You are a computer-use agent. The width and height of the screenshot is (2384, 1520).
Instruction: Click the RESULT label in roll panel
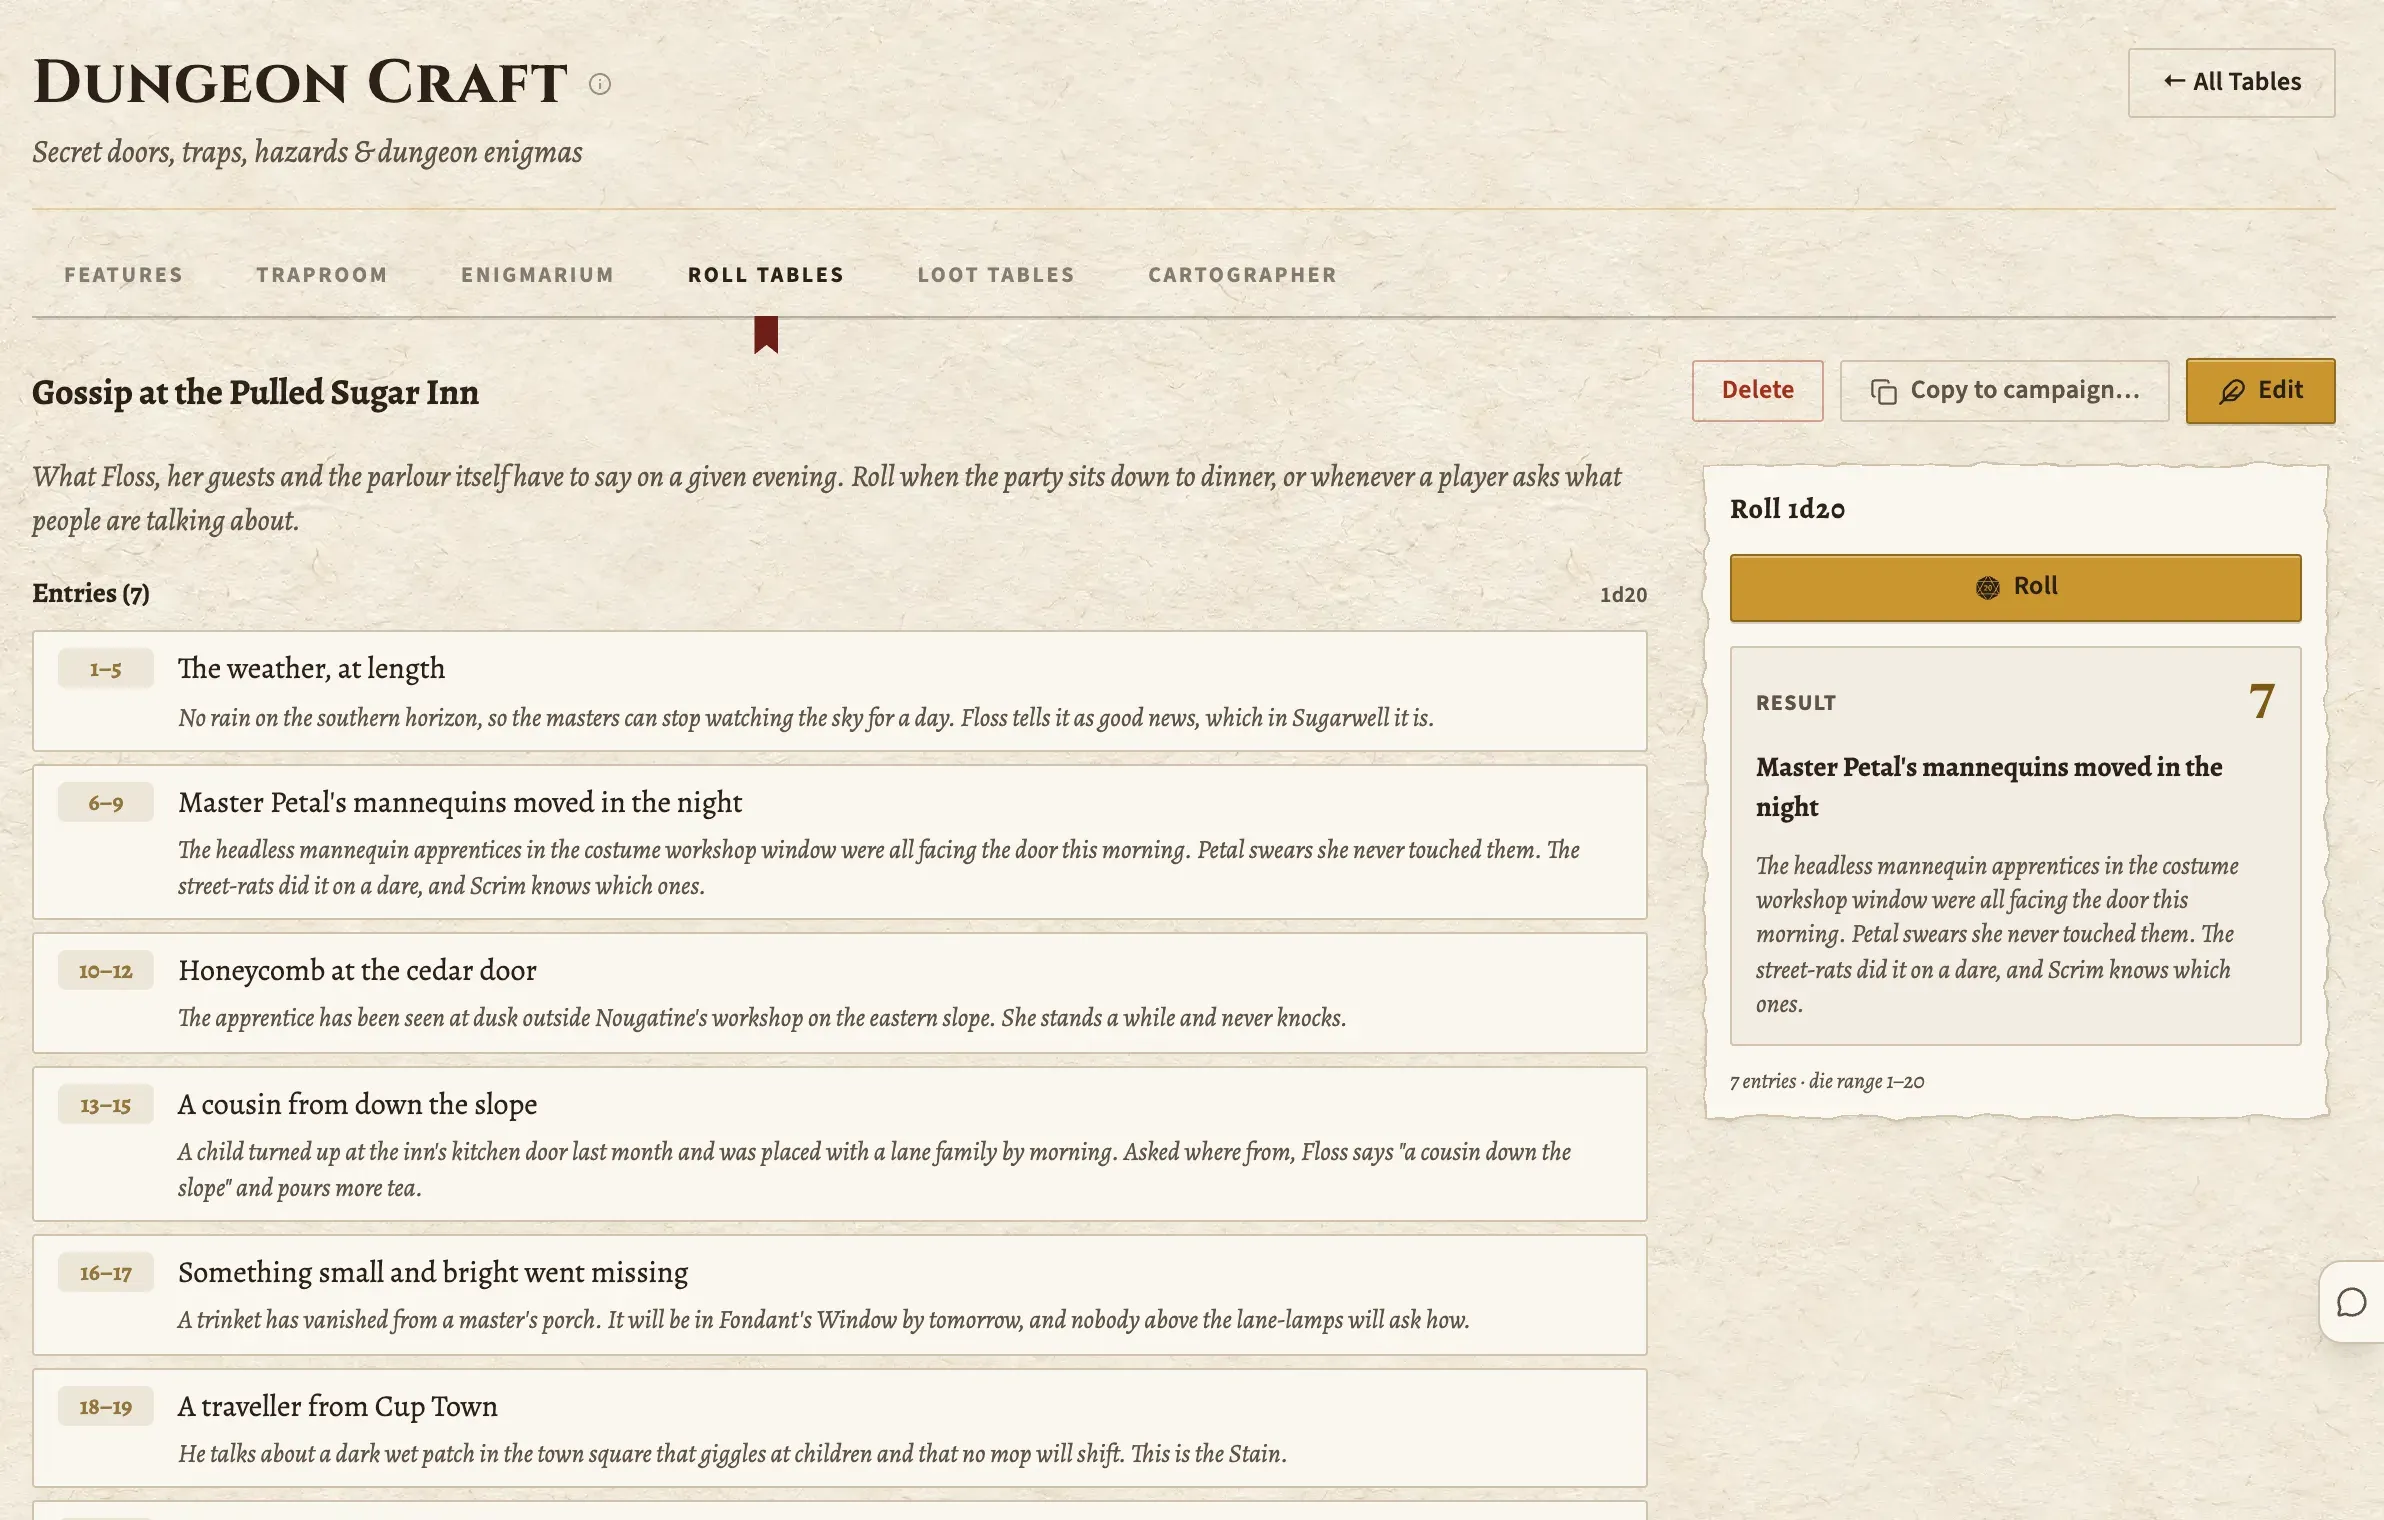coord(1796,703)
